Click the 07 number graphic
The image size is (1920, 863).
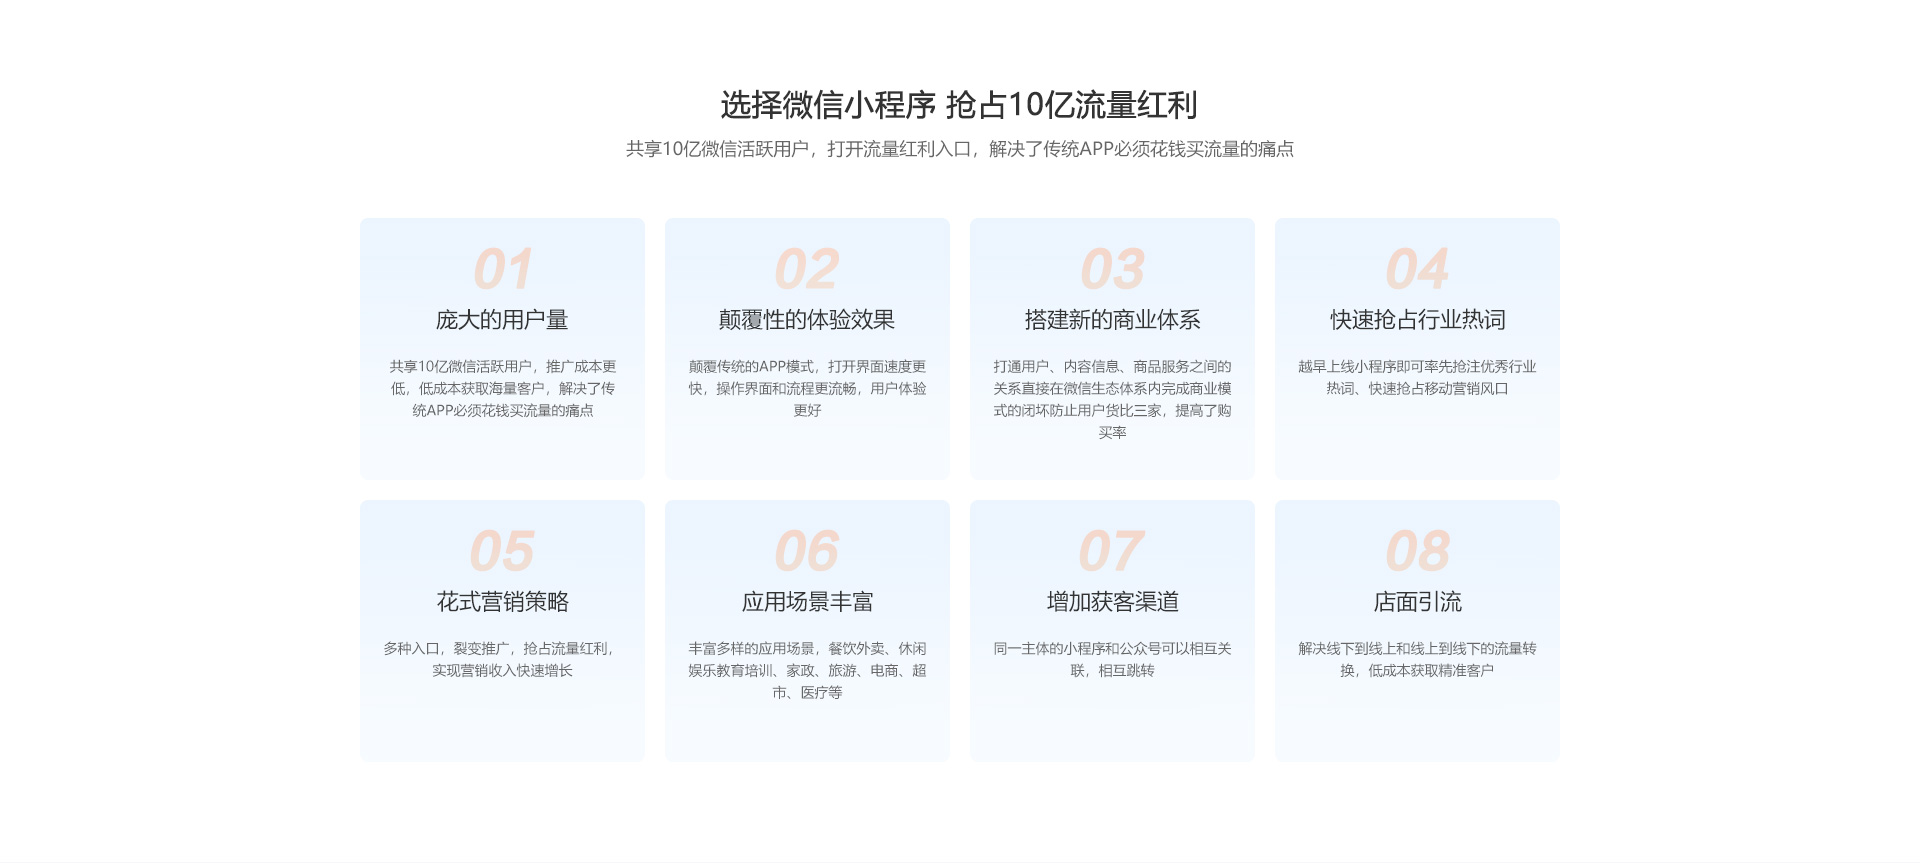[x=1112, y=551]
